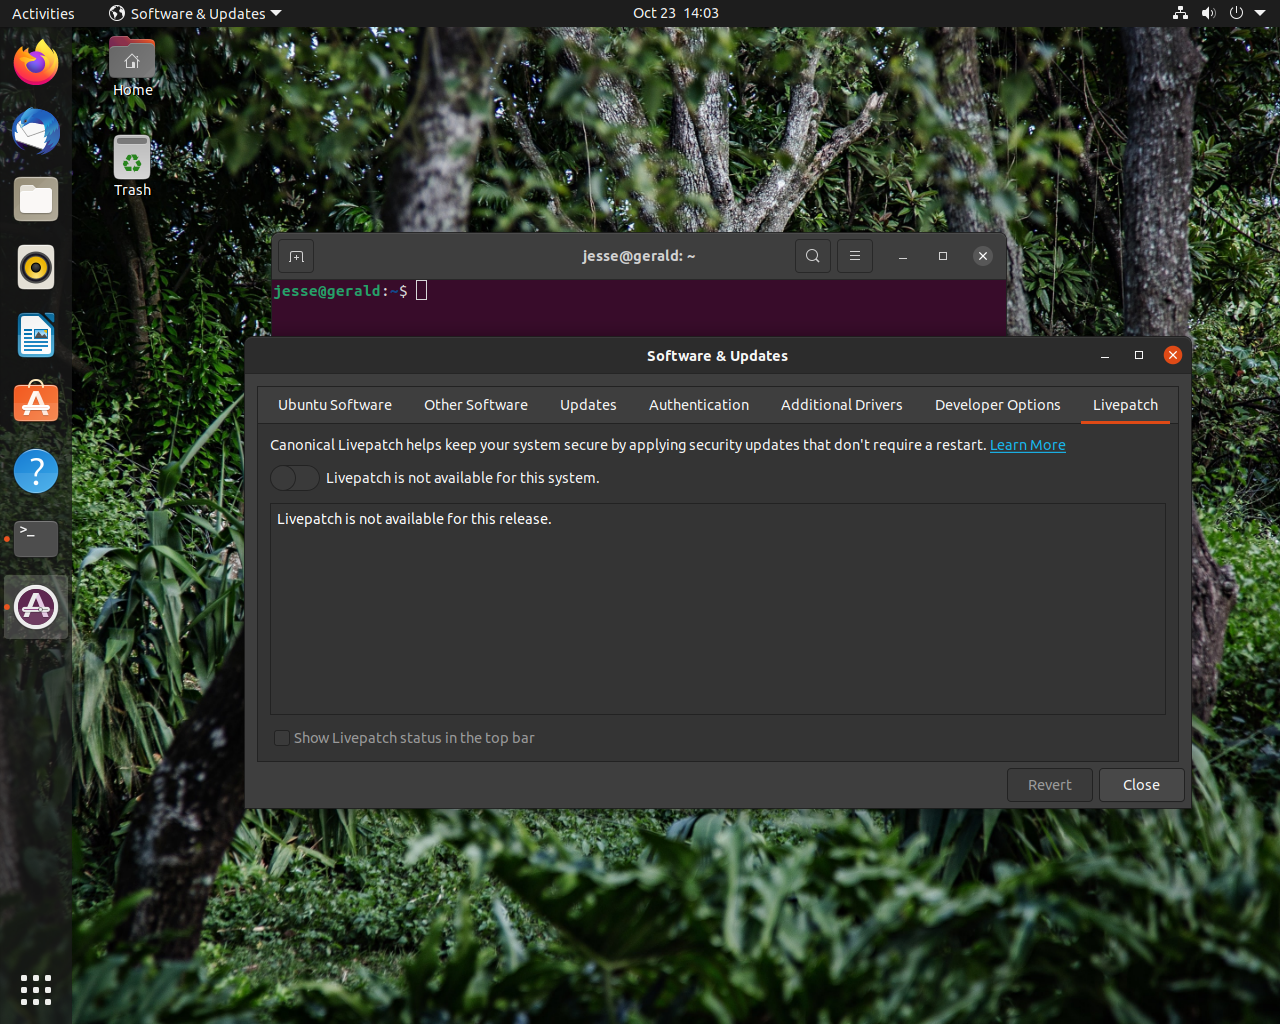The width and height of the screenshot is (1280, 1024).
Task: Launch Thunderbird Mail from the dock
Action: (x=36, y=131)
